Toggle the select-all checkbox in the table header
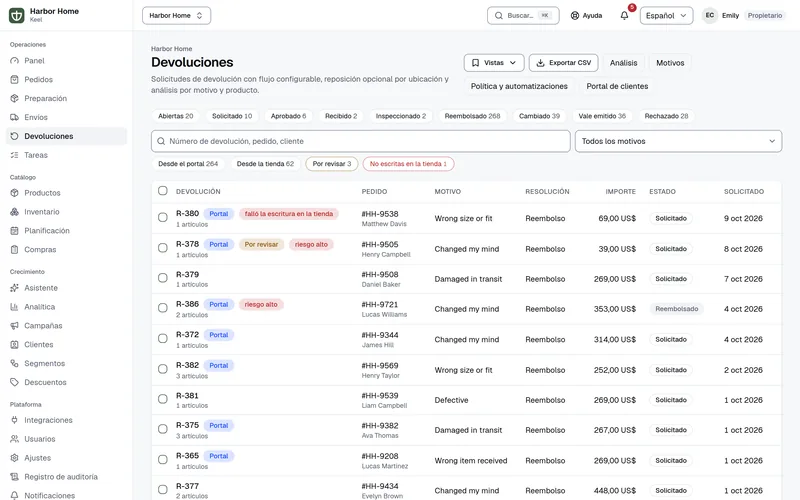This screenshot has width=800, height=500. pyautogui.click(x=163, y=191)
